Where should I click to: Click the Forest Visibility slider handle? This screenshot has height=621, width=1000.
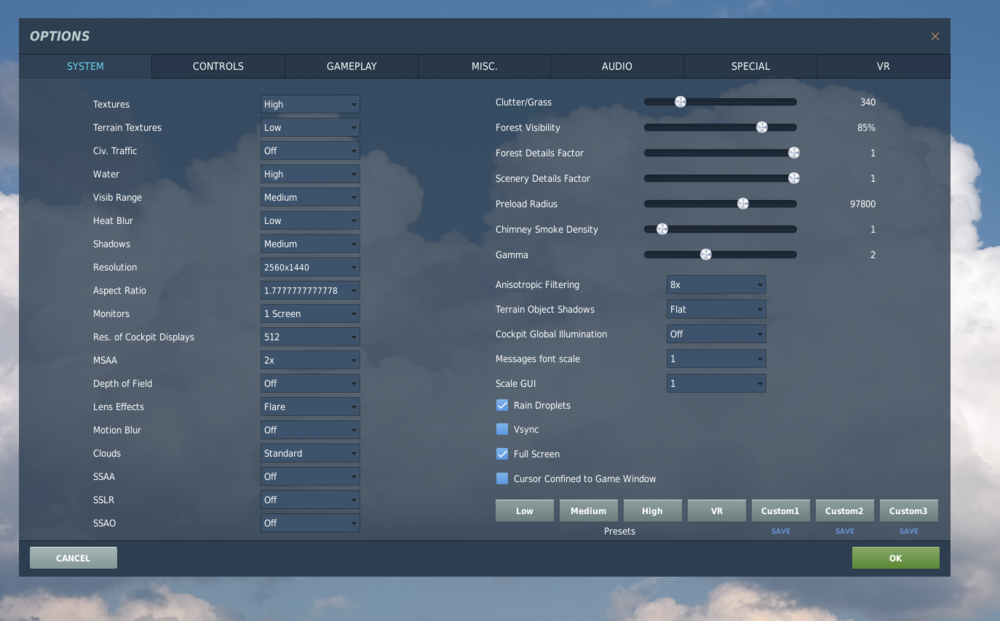click(x=762, y=127)
